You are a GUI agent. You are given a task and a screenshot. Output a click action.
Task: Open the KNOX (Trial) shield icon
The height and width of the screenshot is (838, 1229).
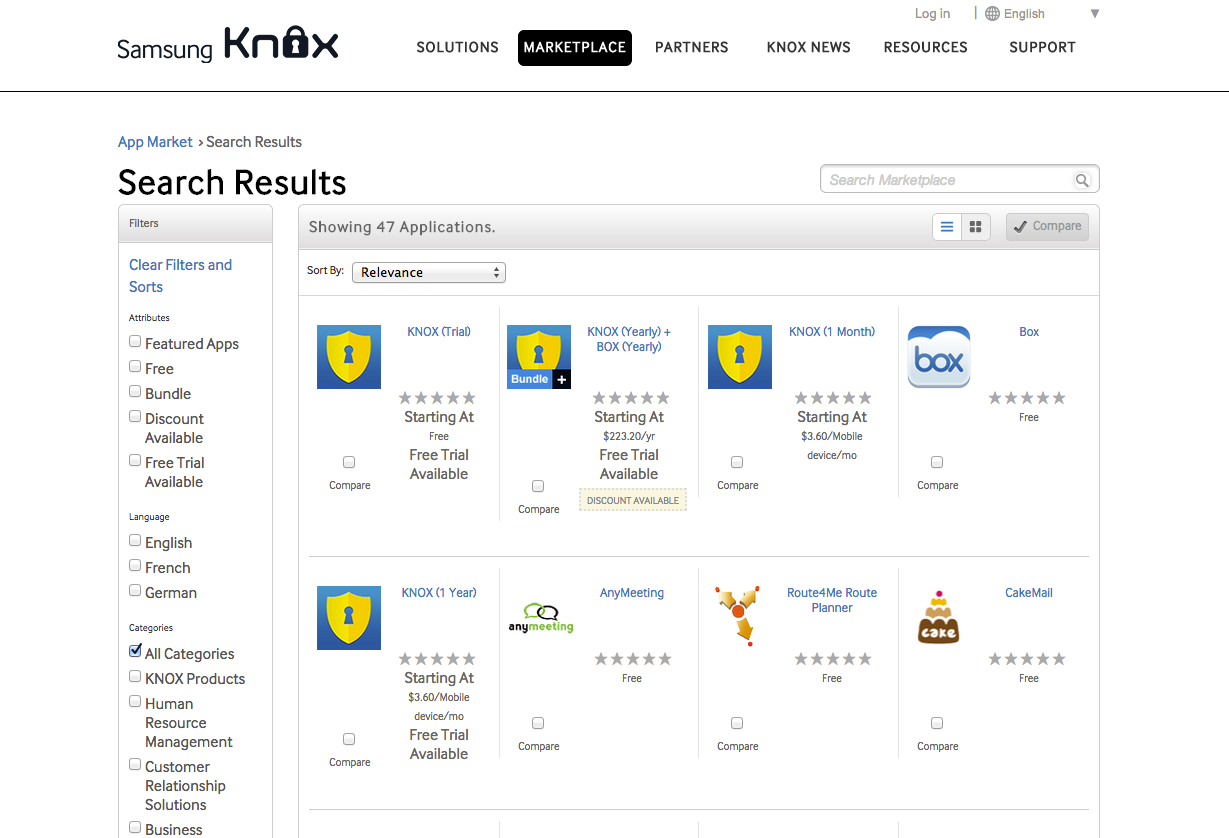(349, 357)
